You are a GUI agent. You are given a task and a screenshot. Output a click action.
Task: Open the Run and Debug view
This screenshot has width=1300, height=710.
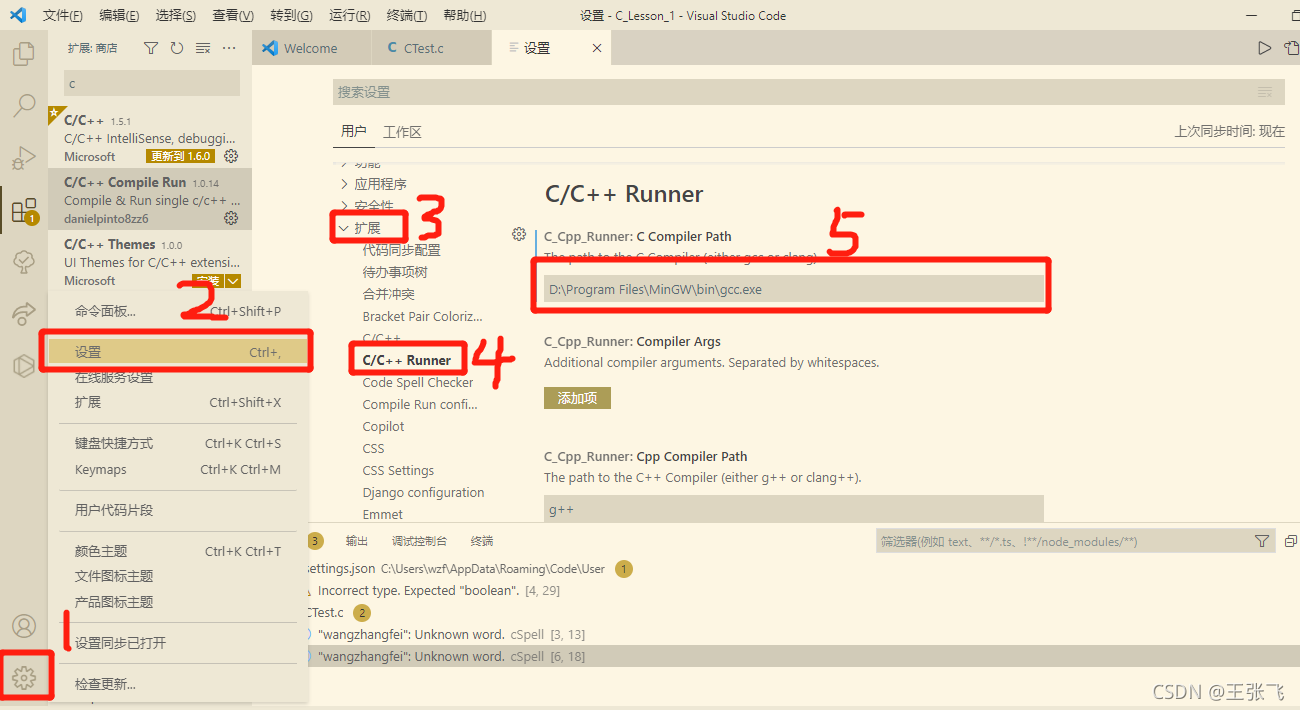(24, 157)
